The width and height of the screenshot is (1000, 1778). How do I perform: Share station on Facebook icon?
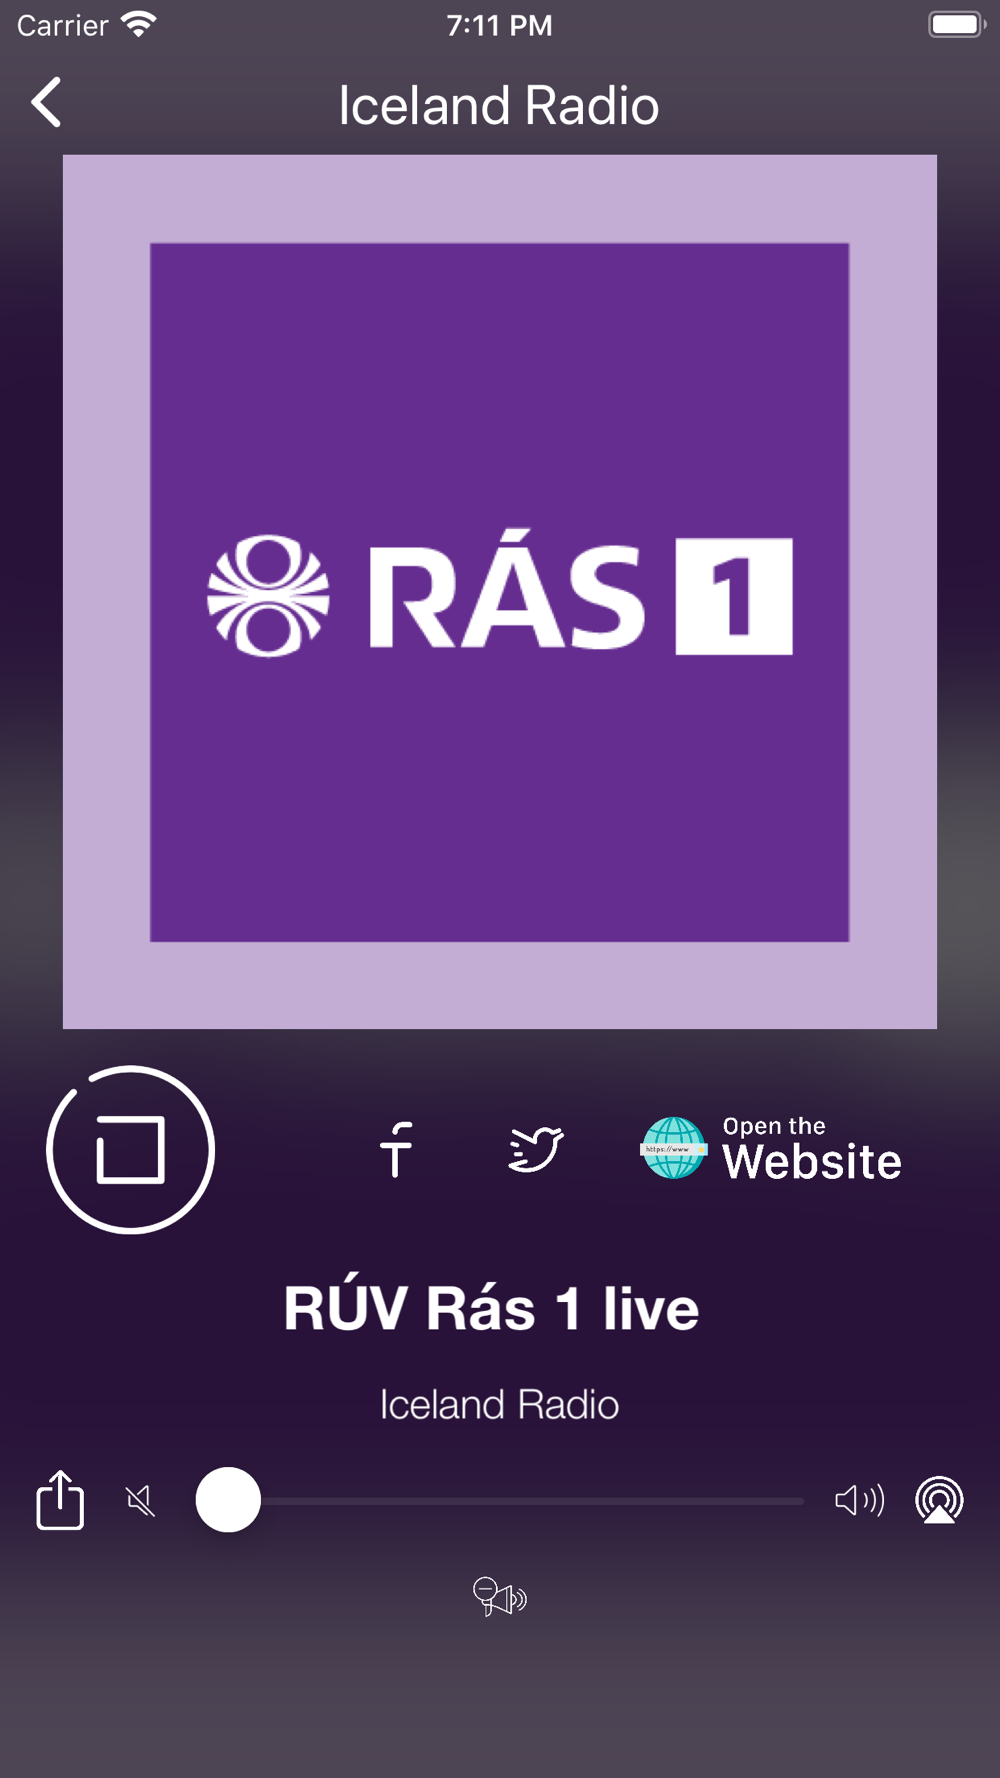click(397, 1149)
